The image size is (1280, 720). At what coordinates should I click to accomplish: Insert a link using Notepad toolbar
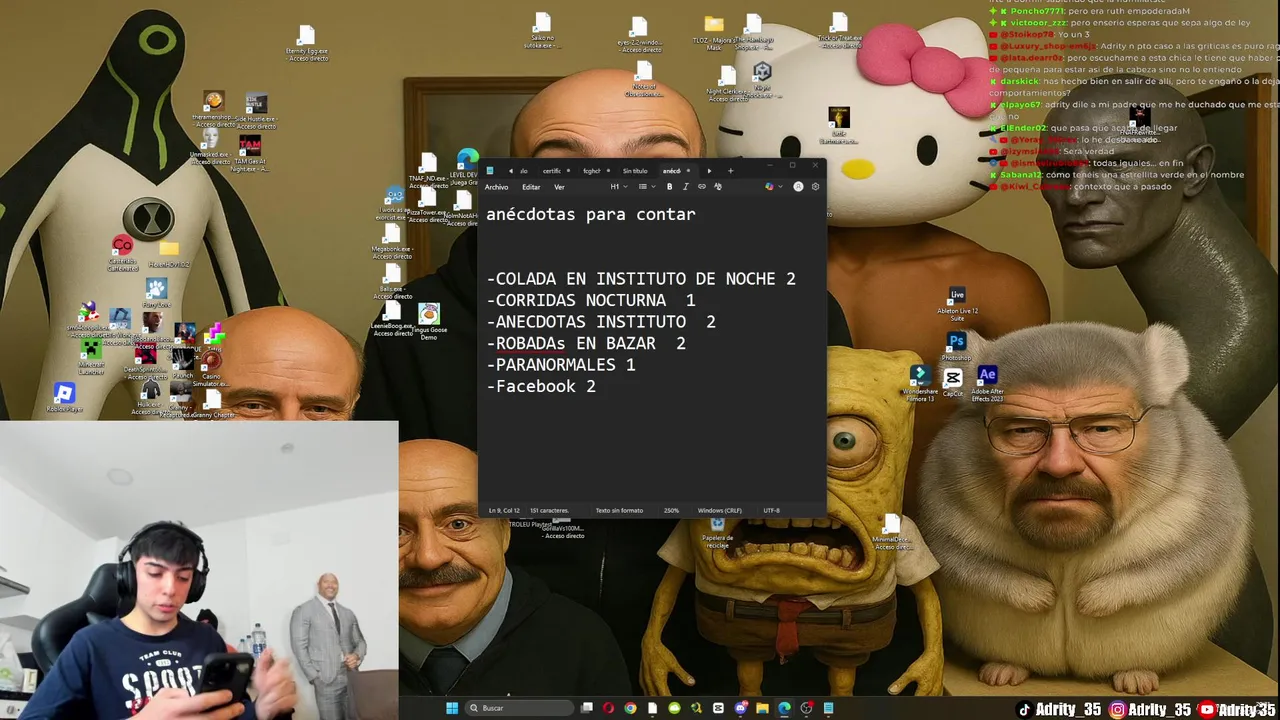click(701, 187)
